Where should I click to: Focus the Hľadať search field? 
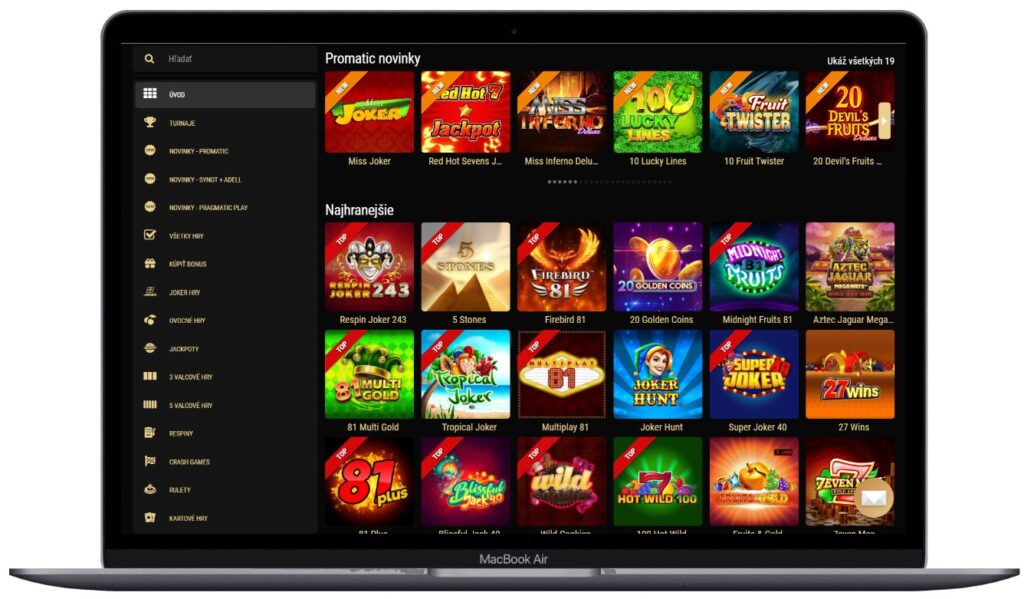pyautogui.click(x=225, y=59)
